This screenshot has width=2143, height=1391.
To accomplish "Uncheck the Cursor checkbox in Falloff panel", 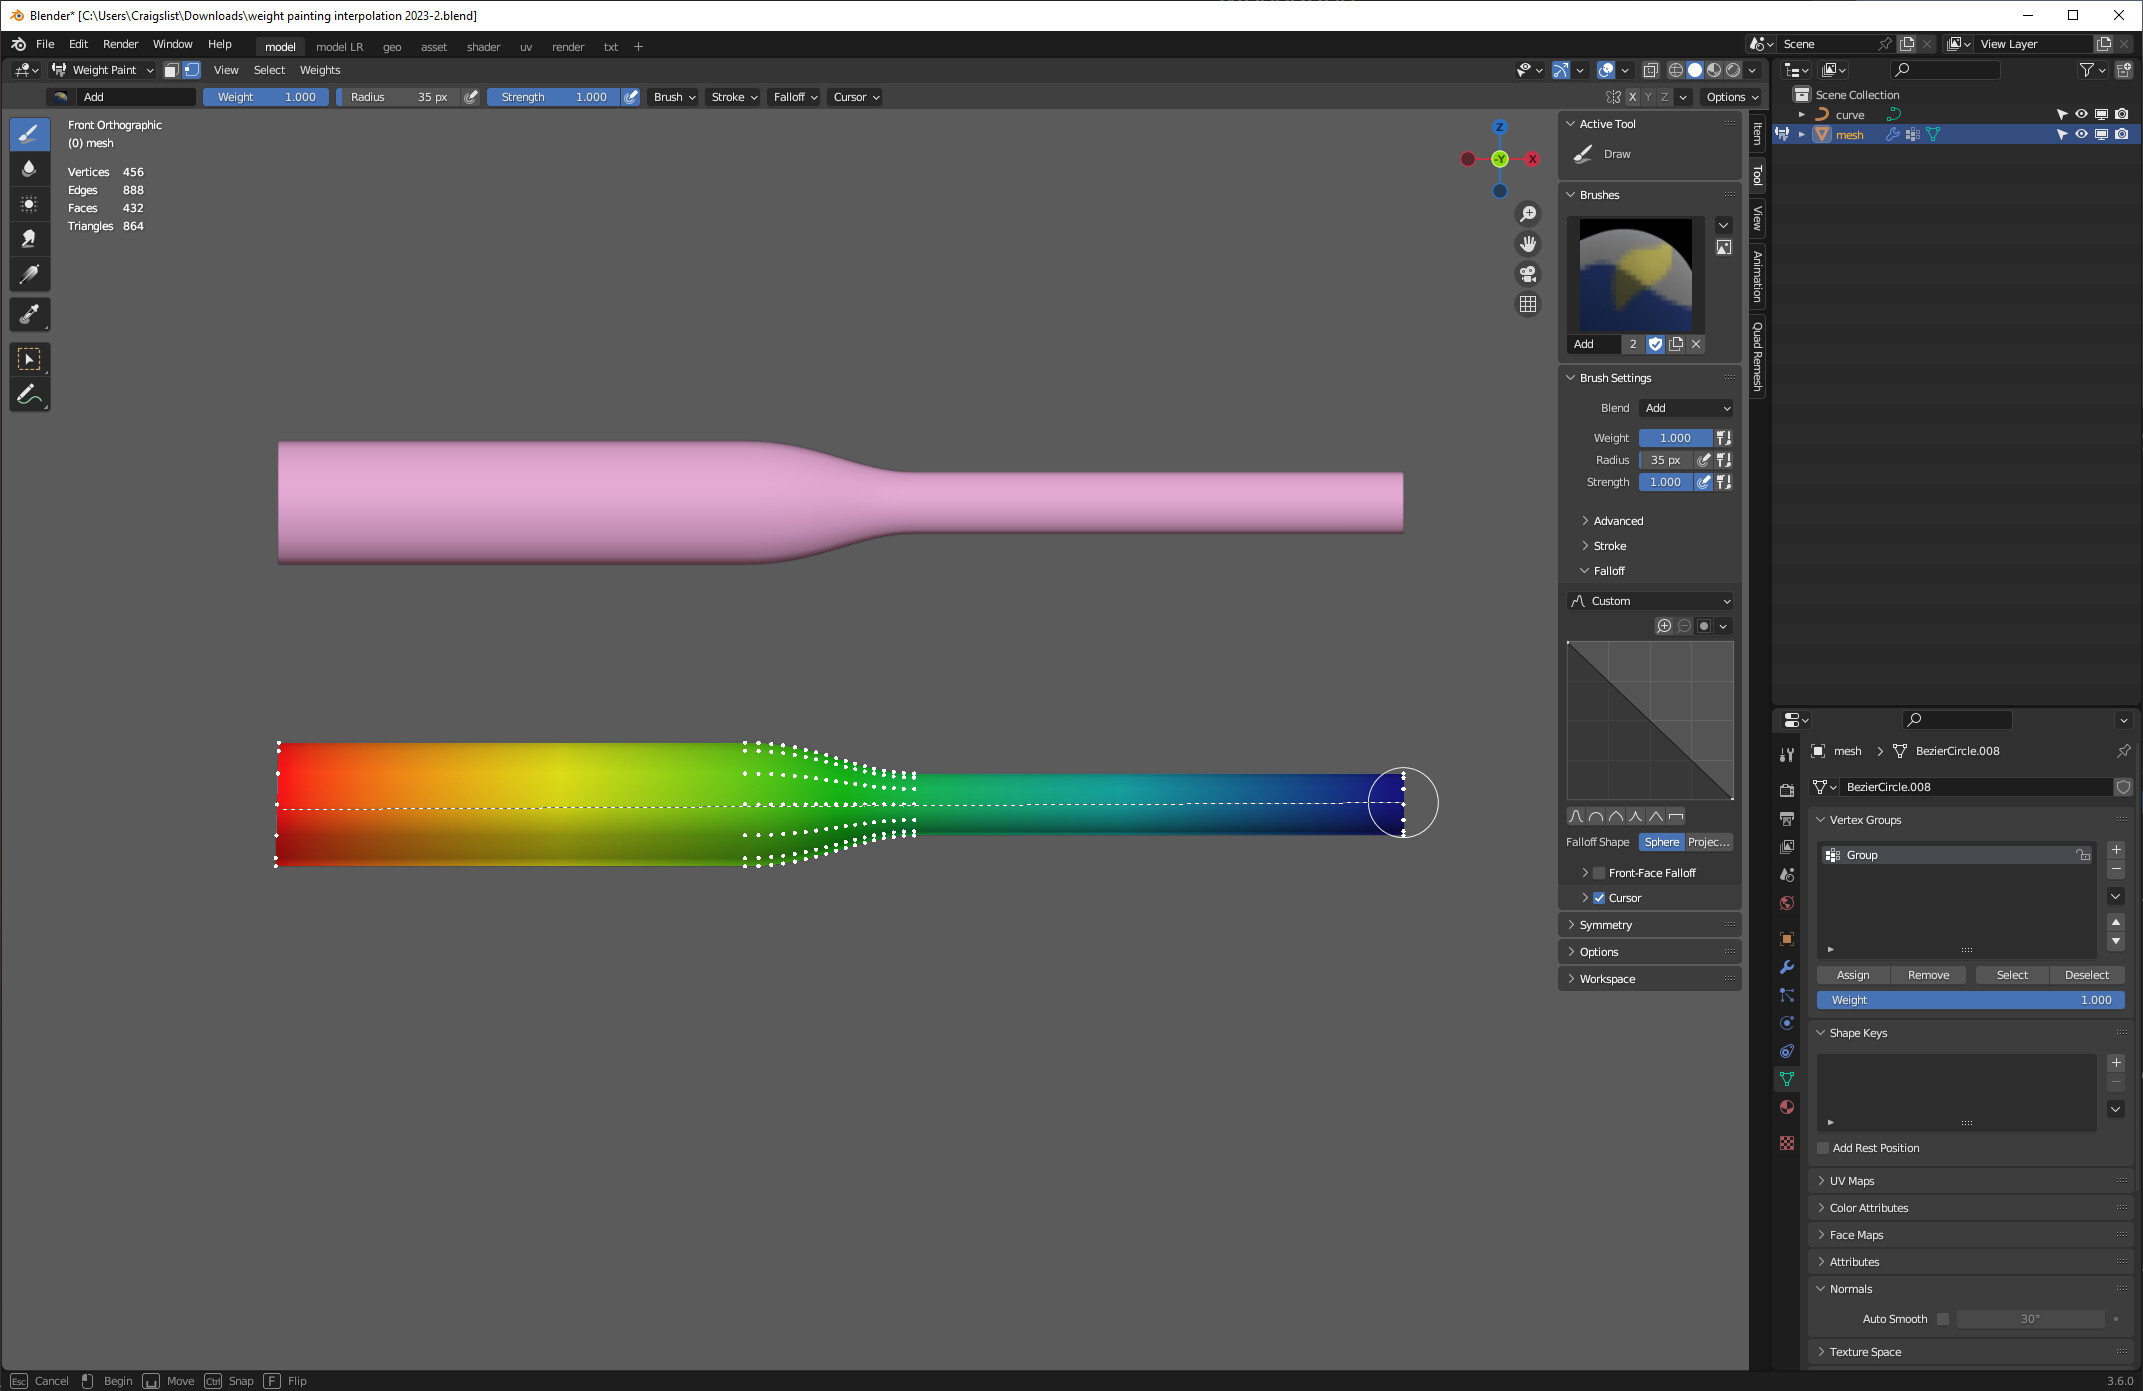I will tap(1599, 898).
